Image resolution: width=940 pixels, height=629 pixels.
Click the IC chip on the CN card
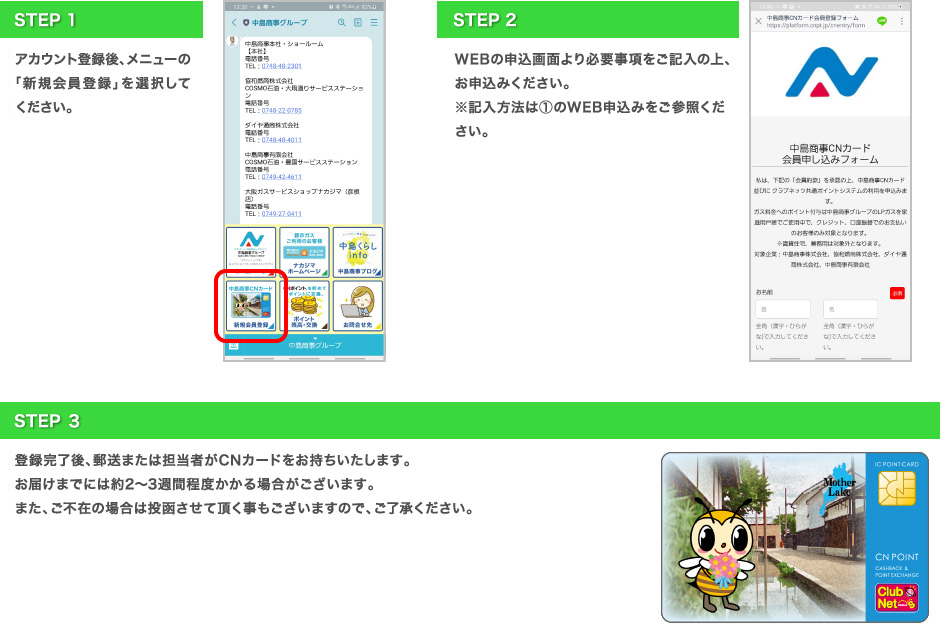896,488
